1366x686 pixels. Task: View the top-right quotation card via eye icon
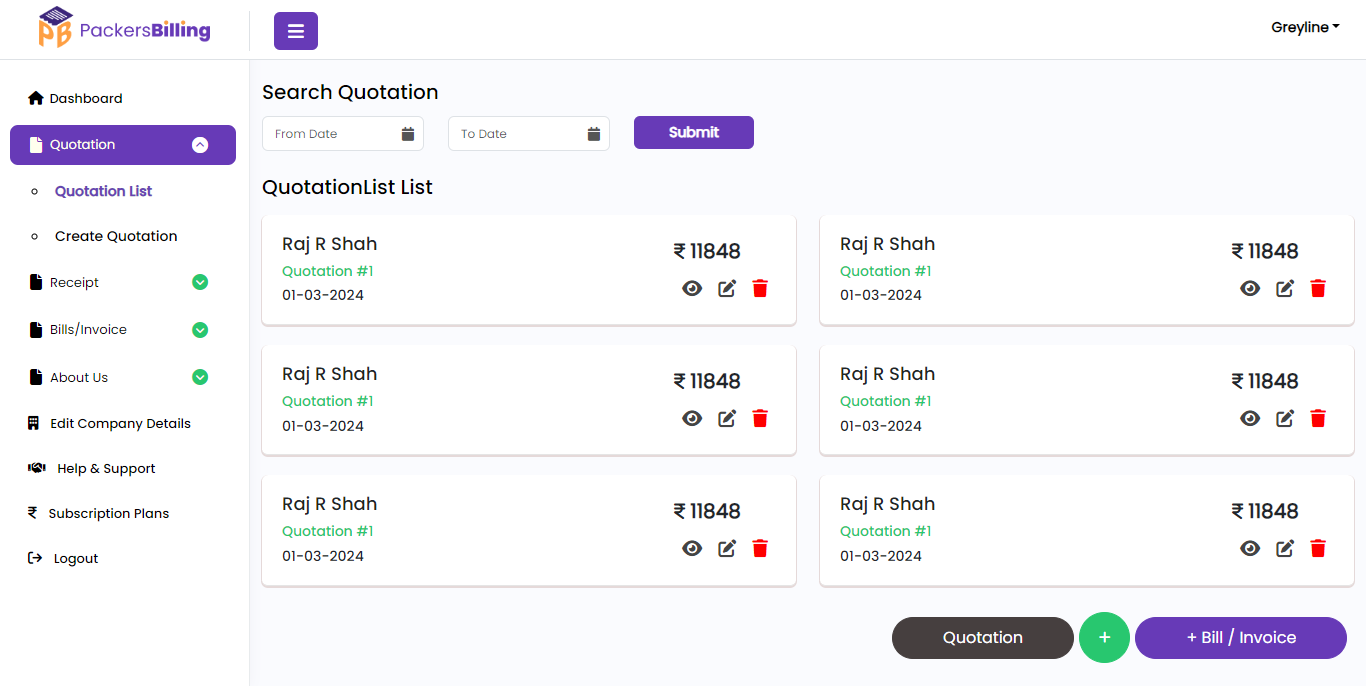[1250, 288]
